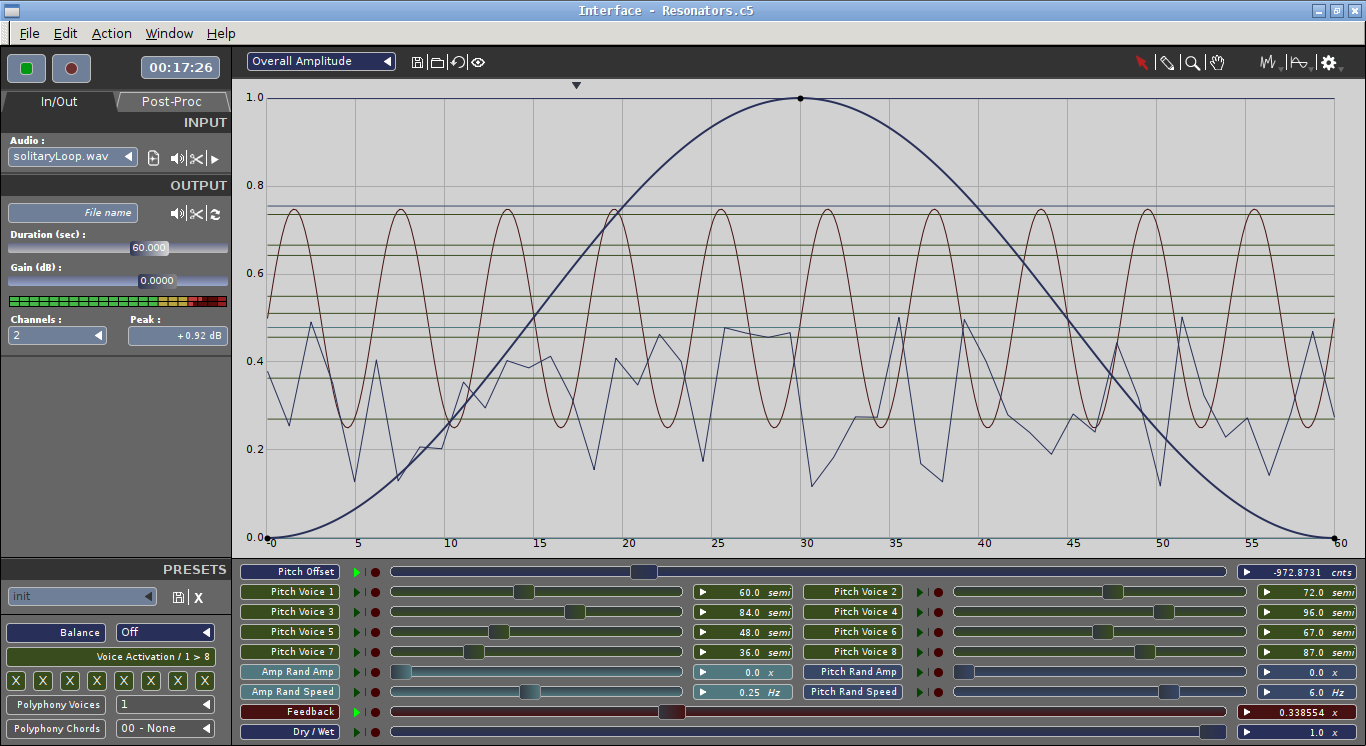Open the Edit menu
Image resolution: width=1366 pixels, height=746 pixels.
click(x=65, y=33)
